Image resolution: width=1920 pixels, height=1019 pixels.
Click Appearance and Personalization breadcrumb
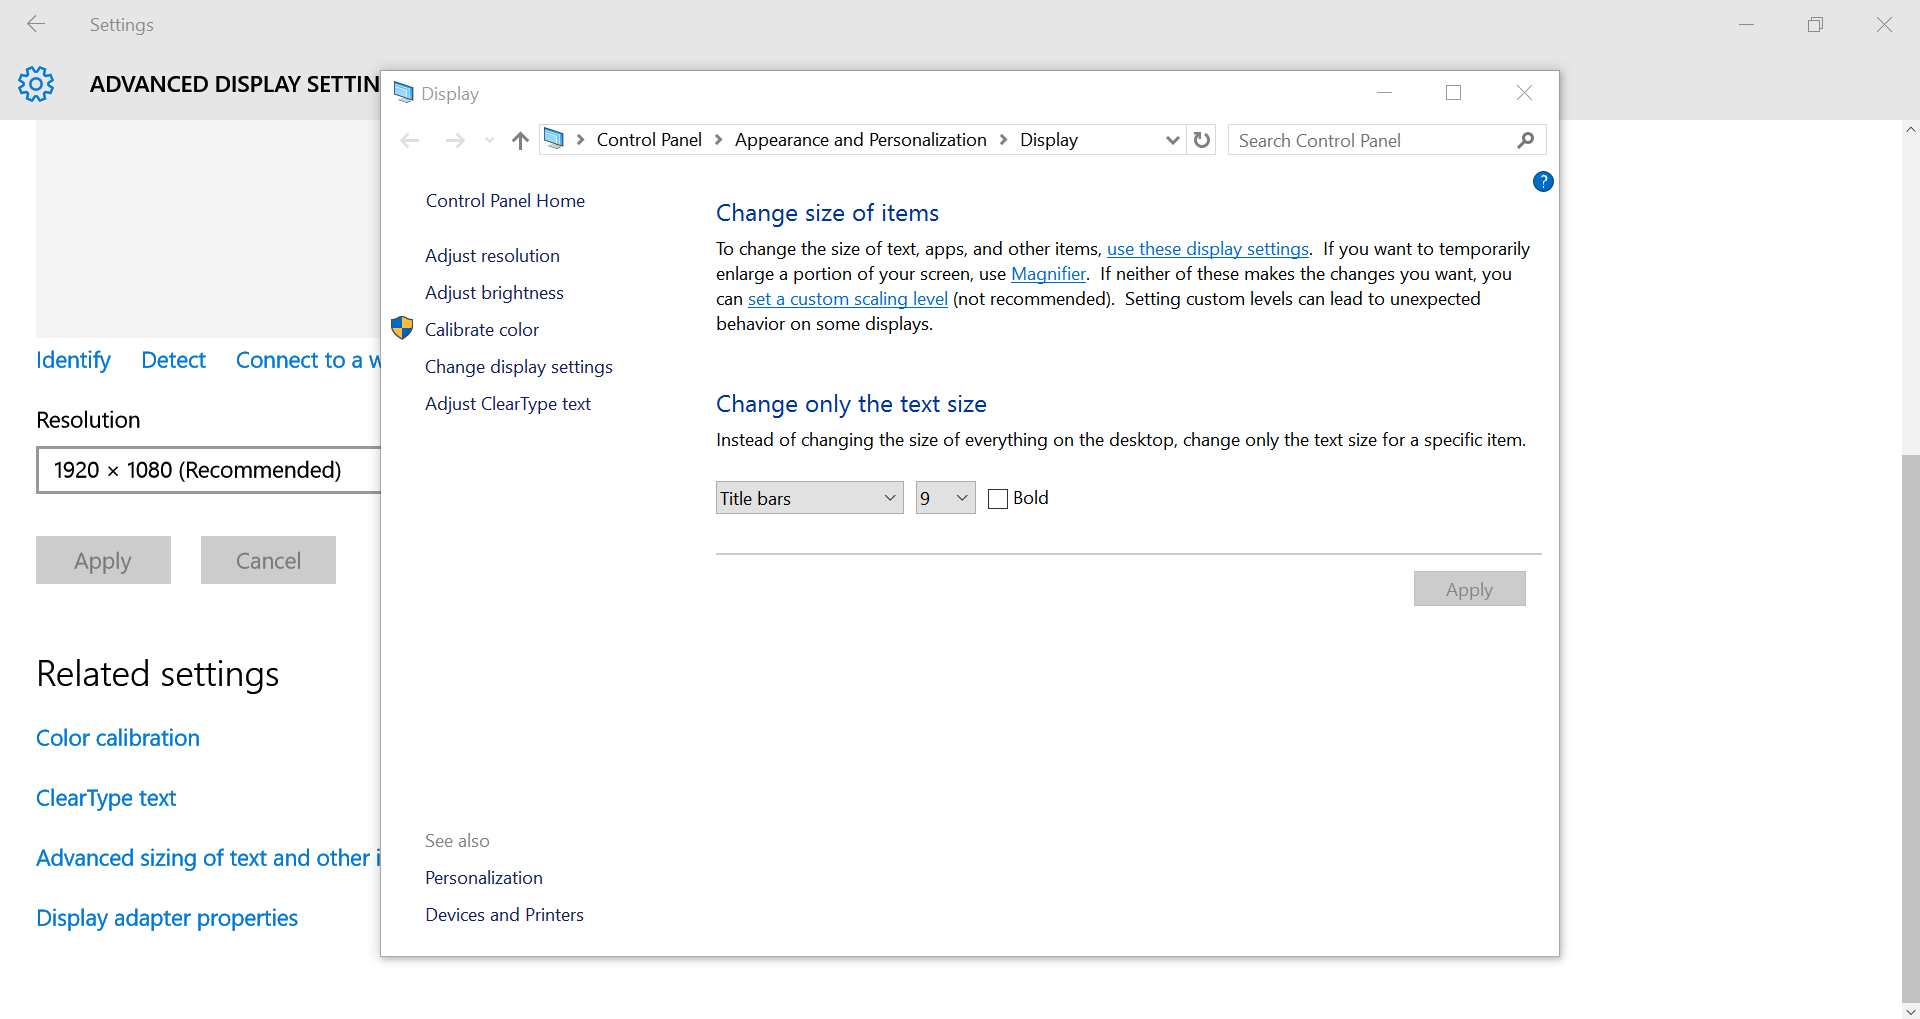coord(860,140)
